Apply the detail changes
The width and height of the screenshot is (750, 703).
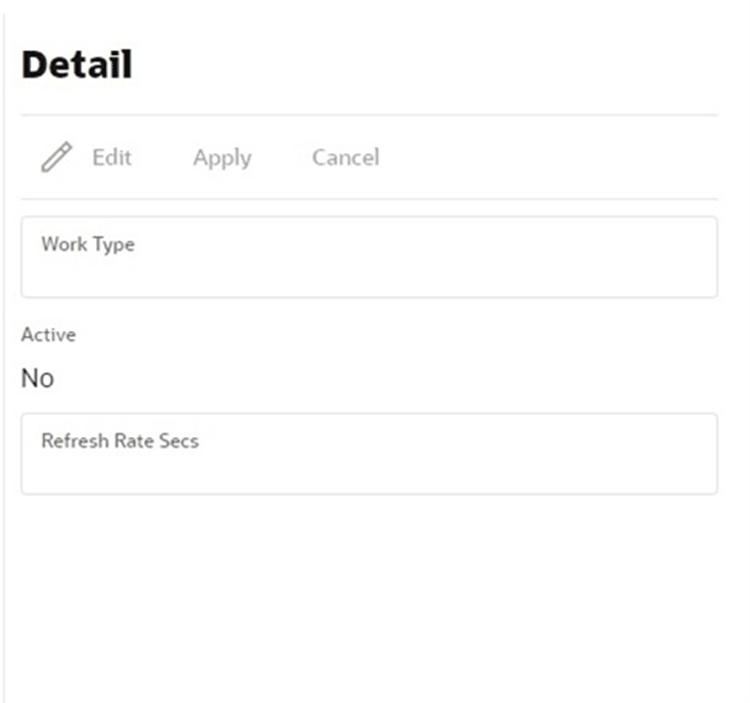click(222, 158)
